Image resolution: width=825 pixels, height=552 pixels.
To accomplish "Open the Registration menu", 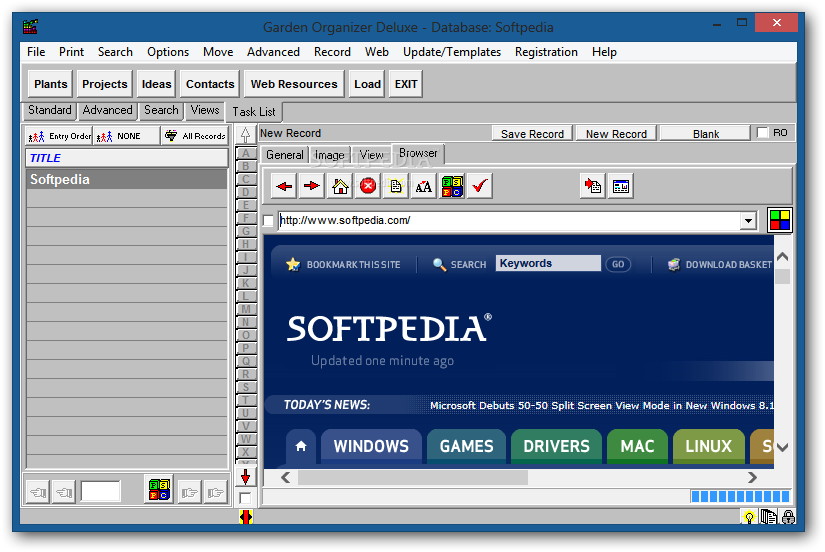I will [546, 52].
